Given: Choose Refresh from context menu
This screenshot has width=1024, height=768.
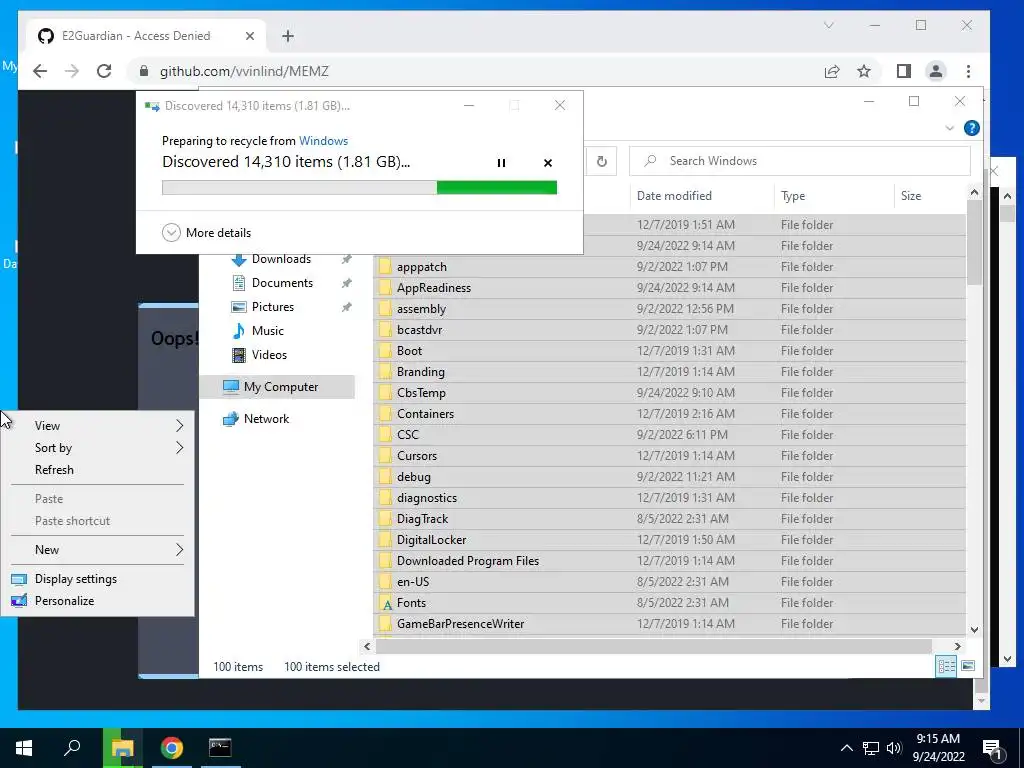Looking at the screenshot, I should [x=98, y=470].
